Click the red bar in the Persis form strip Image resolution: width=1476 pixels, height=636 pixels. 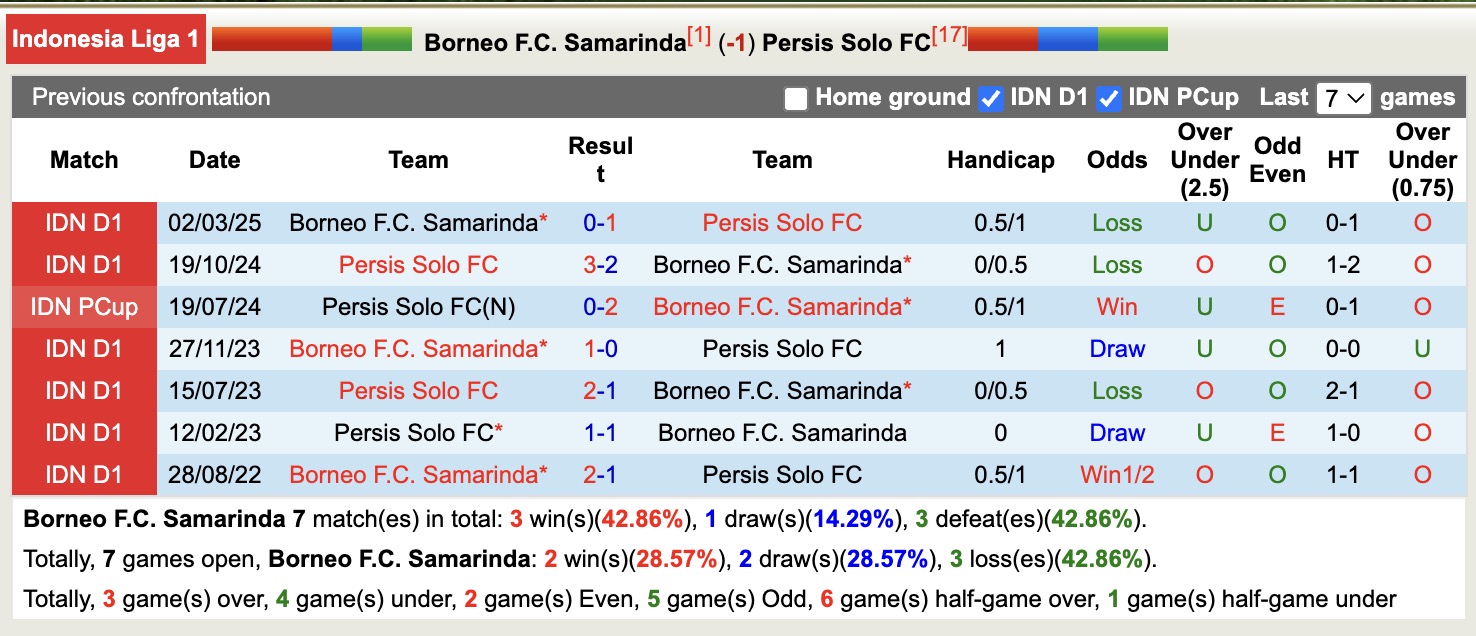[x=1005, y=41]
